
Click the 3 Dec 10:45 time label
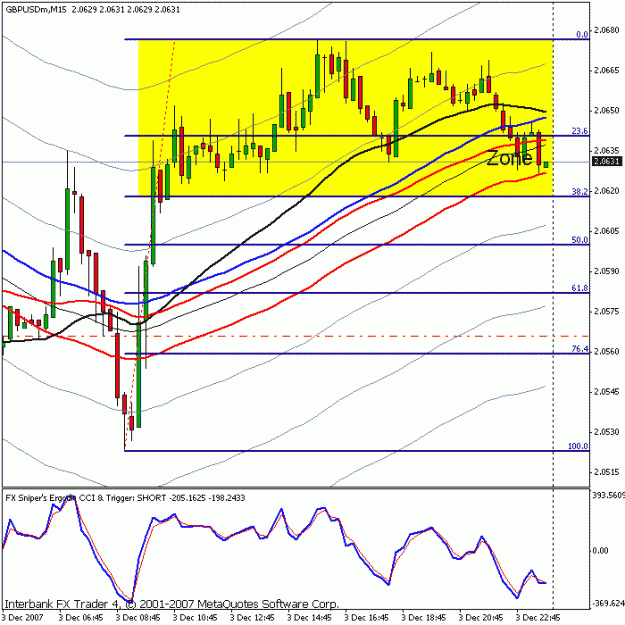click(195, 618)
